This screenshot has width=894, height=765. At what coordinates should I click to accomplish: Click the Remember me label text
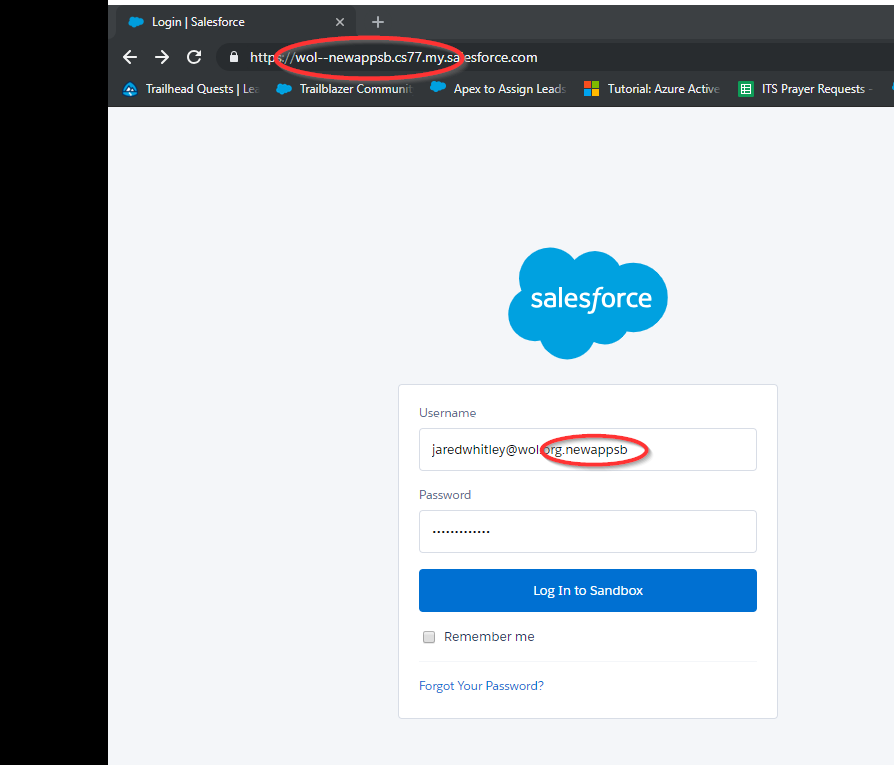[489, 637]
